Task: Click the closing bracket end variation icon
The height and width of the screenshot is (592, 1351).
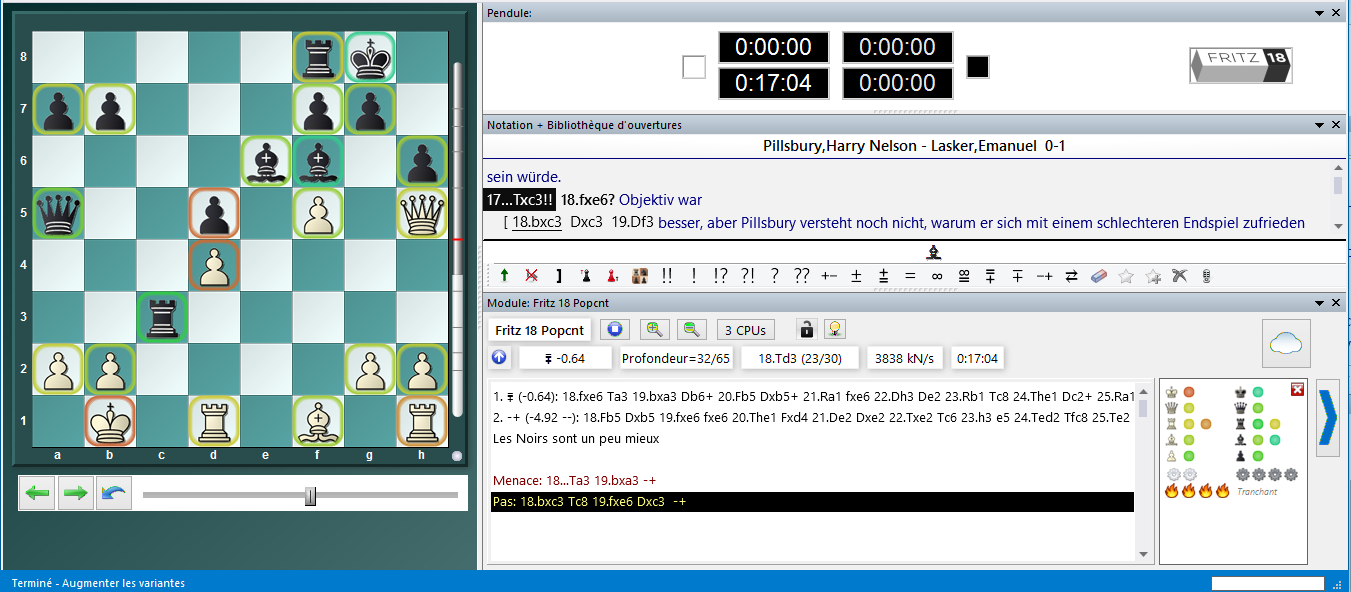Action: click(x=558, y=275)
